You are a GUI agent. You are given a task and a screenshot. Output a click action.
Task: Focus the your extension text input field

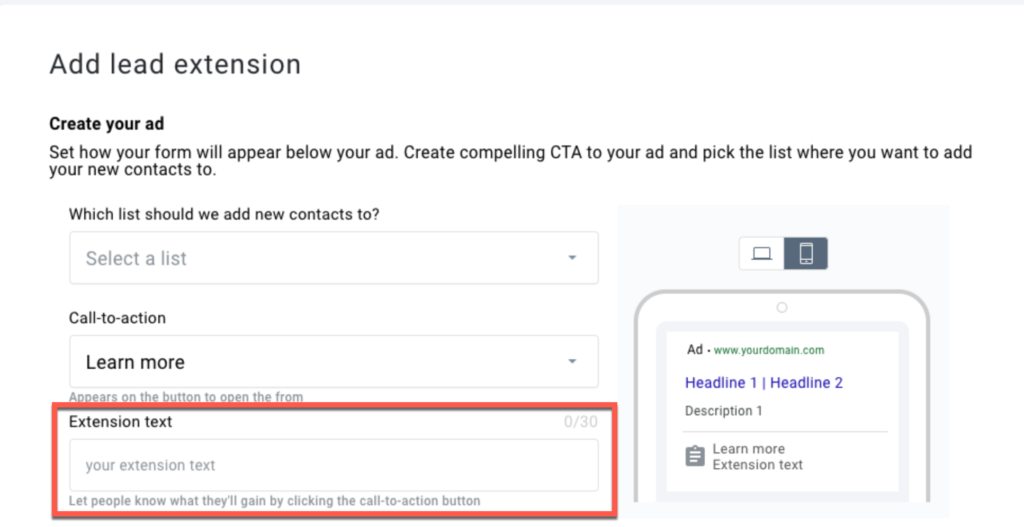point(334,465)
